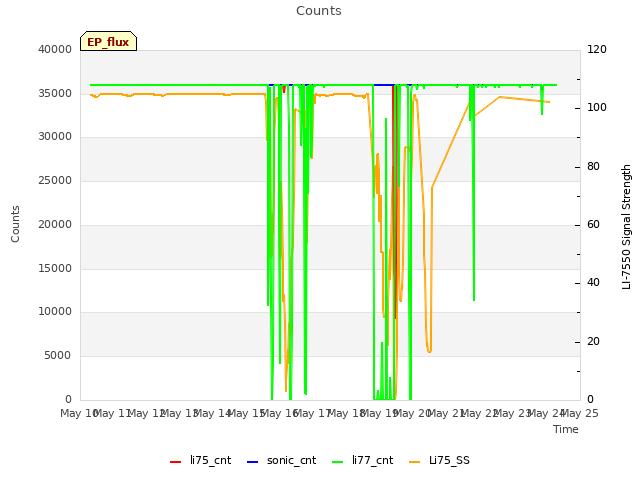Viewport: 640px width, 480px height.
Task: Click the 100 right axis tick label
Action: point(597,108)
